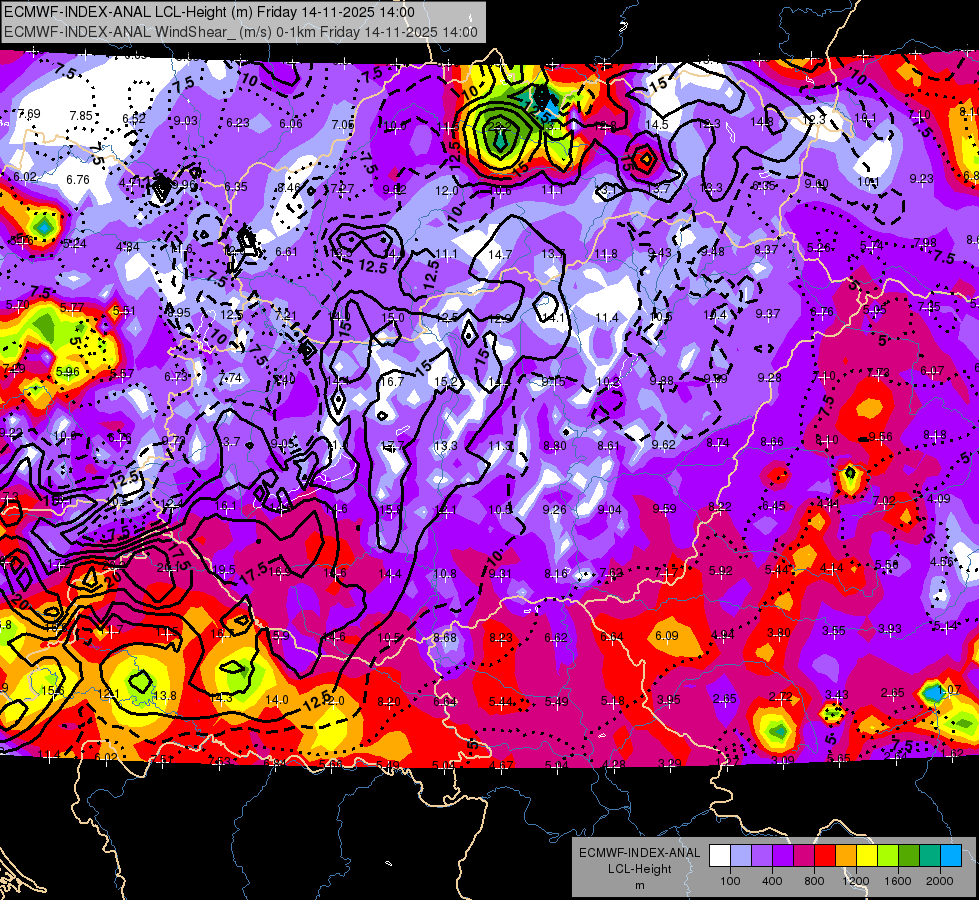Click the 6.09 shear value label
979x900 pixels.
(667, 636)
